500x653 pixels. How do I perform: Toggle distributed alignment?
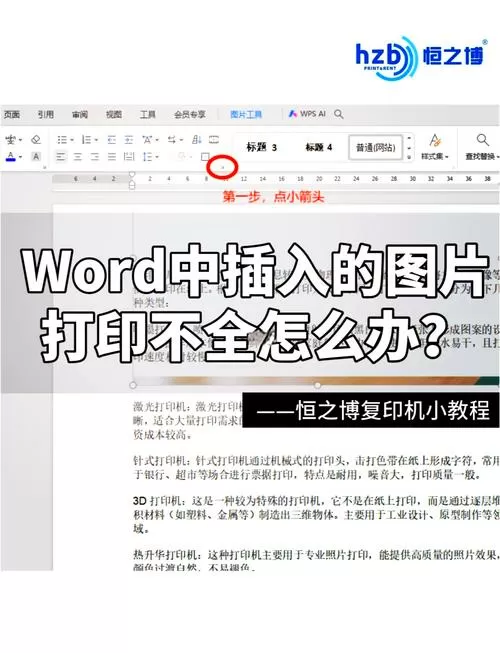point(129,157)
